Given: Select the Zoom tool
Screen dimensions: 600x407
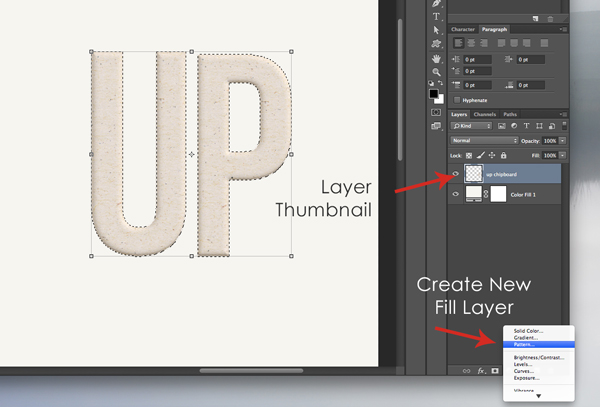Looking at the screenshot, I should (x=437, y=73).
